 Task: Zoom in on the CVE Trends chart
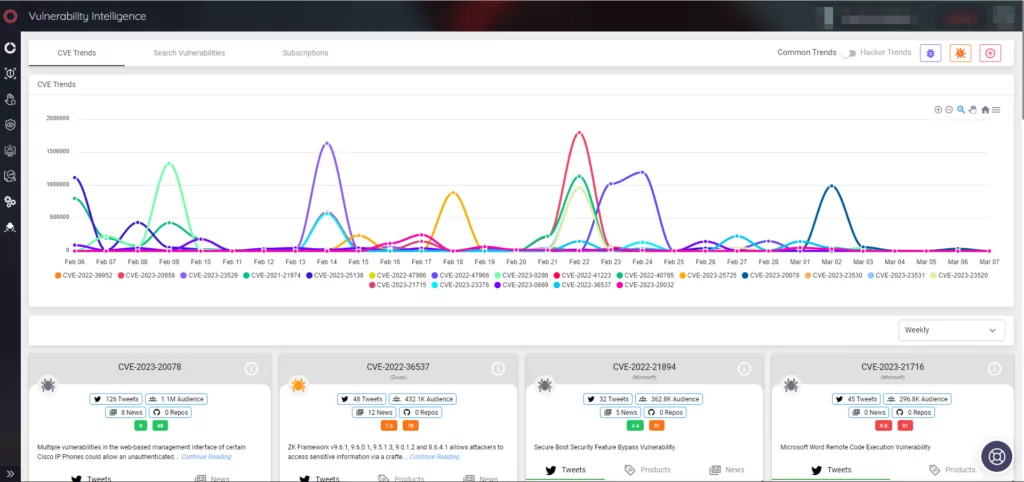point(938,110)
